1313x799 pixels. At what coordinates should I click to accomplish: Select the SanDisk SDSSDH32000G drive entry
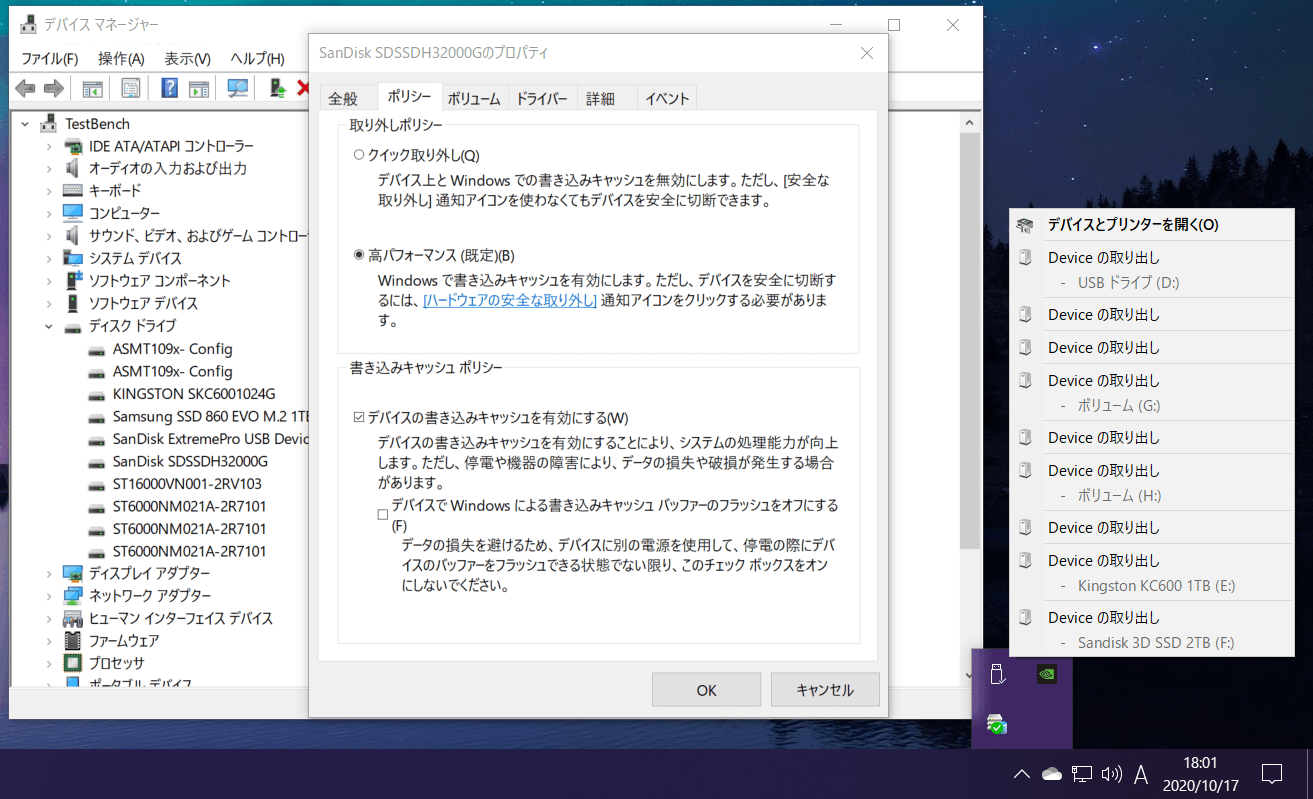coord(190,461)
